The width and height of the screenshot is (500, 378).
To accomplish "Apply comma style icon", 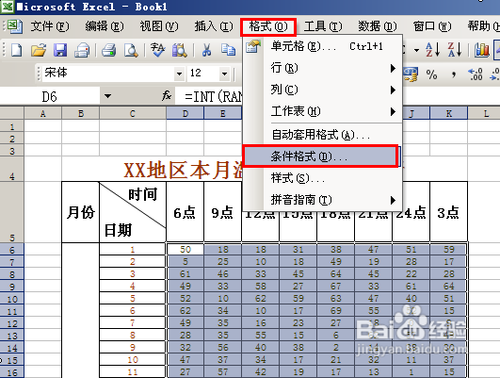I will pos(453,74).
